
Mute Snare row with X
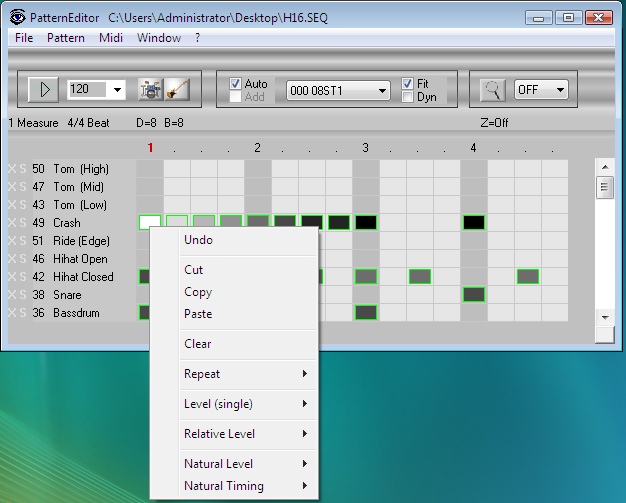tap(12, 295)
